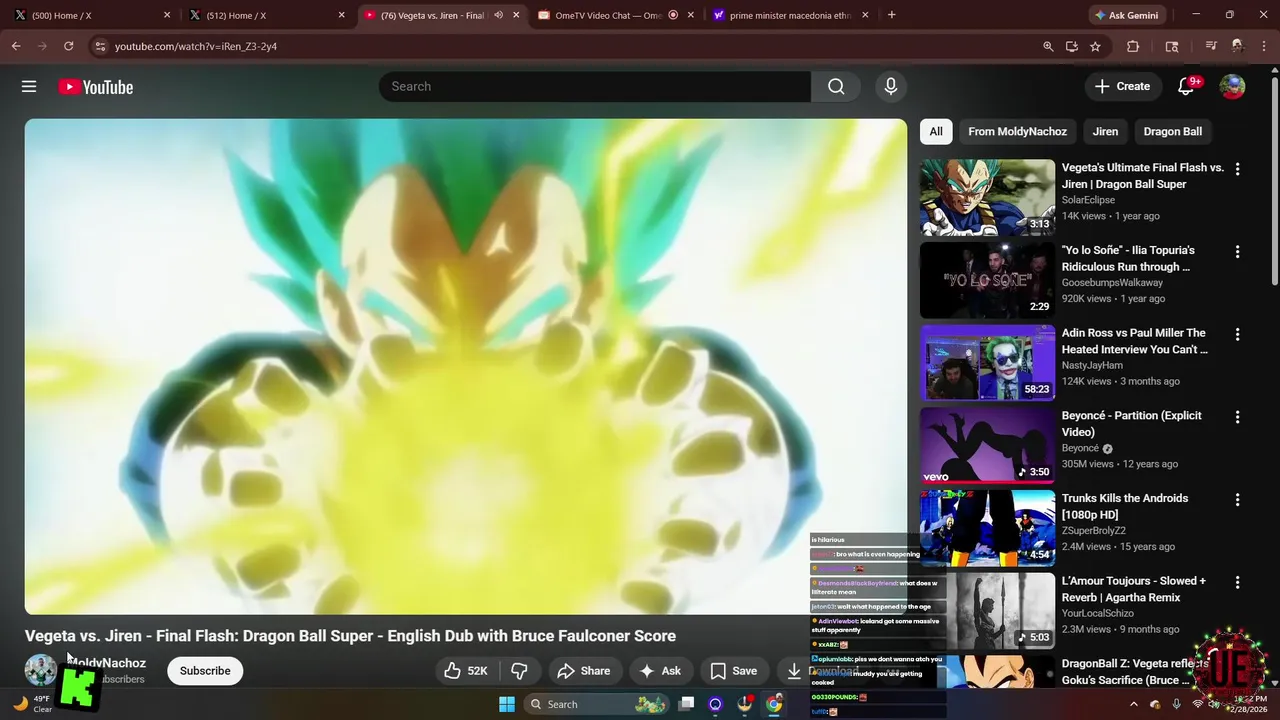The width and height of the screenshot is (1280, 720).
Task: Save the video to a playlist
Action: (x=733, y=671)
